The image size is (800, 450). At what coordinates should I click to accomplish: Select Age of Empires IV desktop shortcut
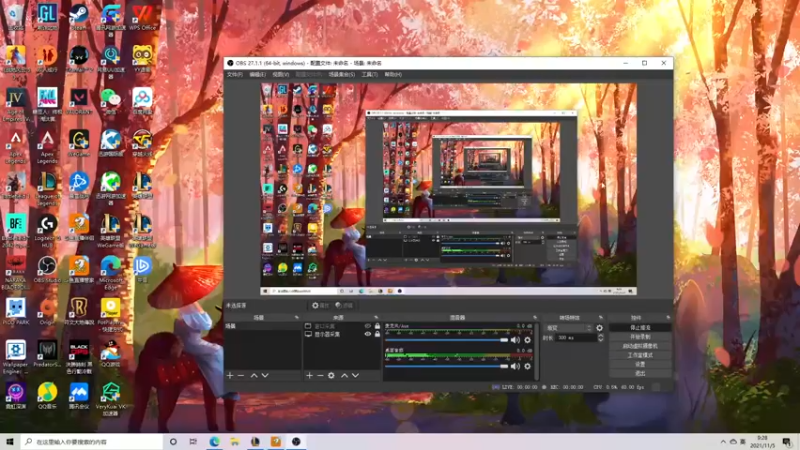tap(15, 104)
